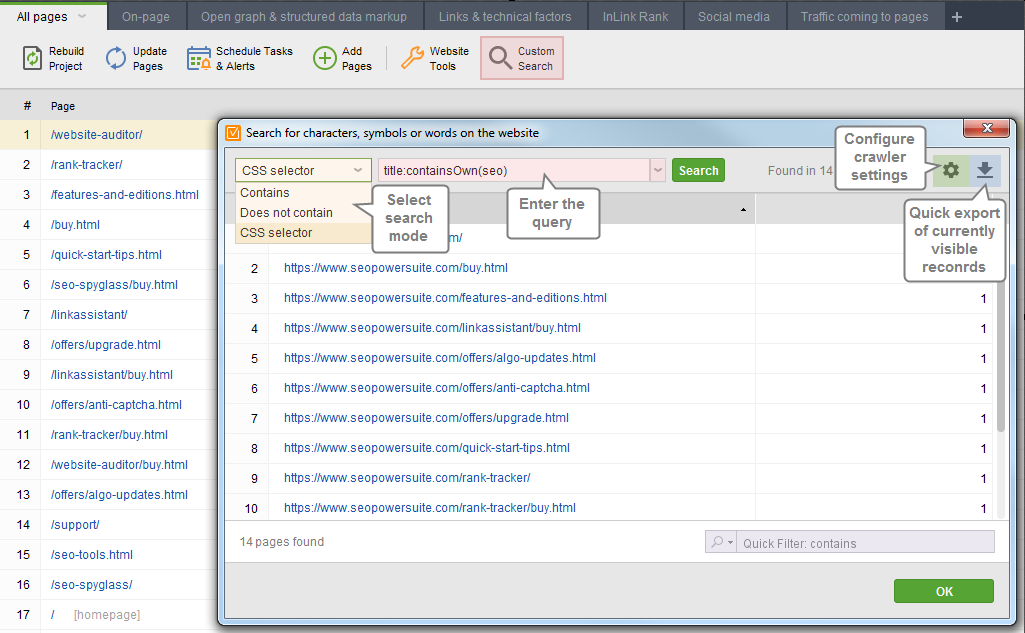Viewport: 1025px width, 633px height.
Task: Open linkassistant/buy.html result link
Action: point(432,328)
